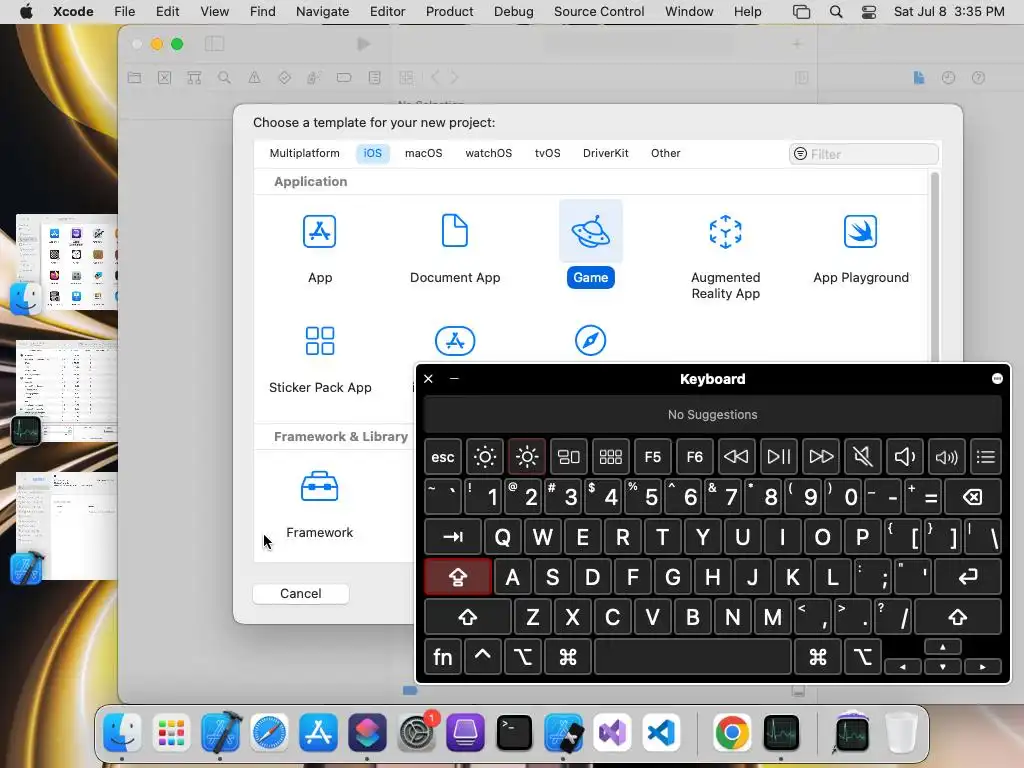
Task: Open Safari from the Dock
Action: pyautogui.click(x=269, y=733)
